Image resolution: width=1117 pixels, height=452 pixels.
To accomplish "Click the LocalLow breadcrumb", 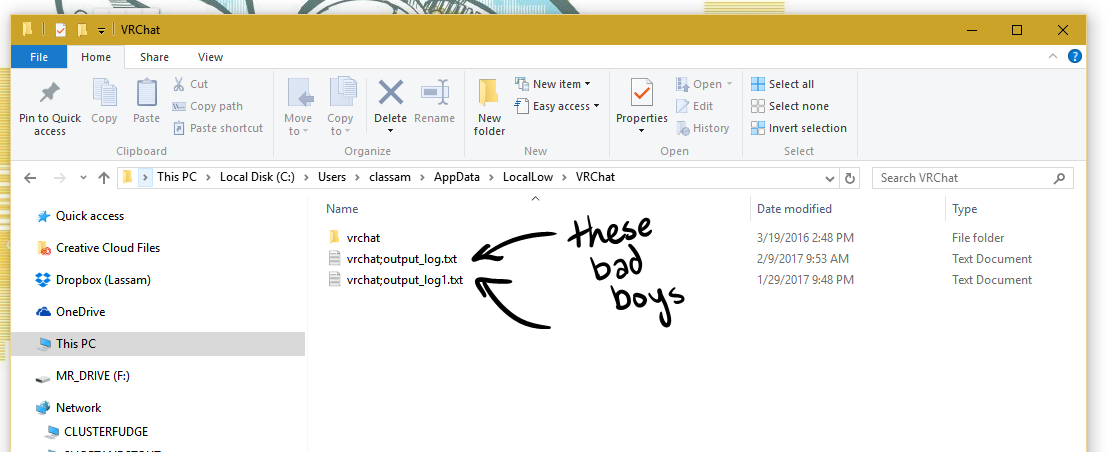I will (x=528, y=178).
